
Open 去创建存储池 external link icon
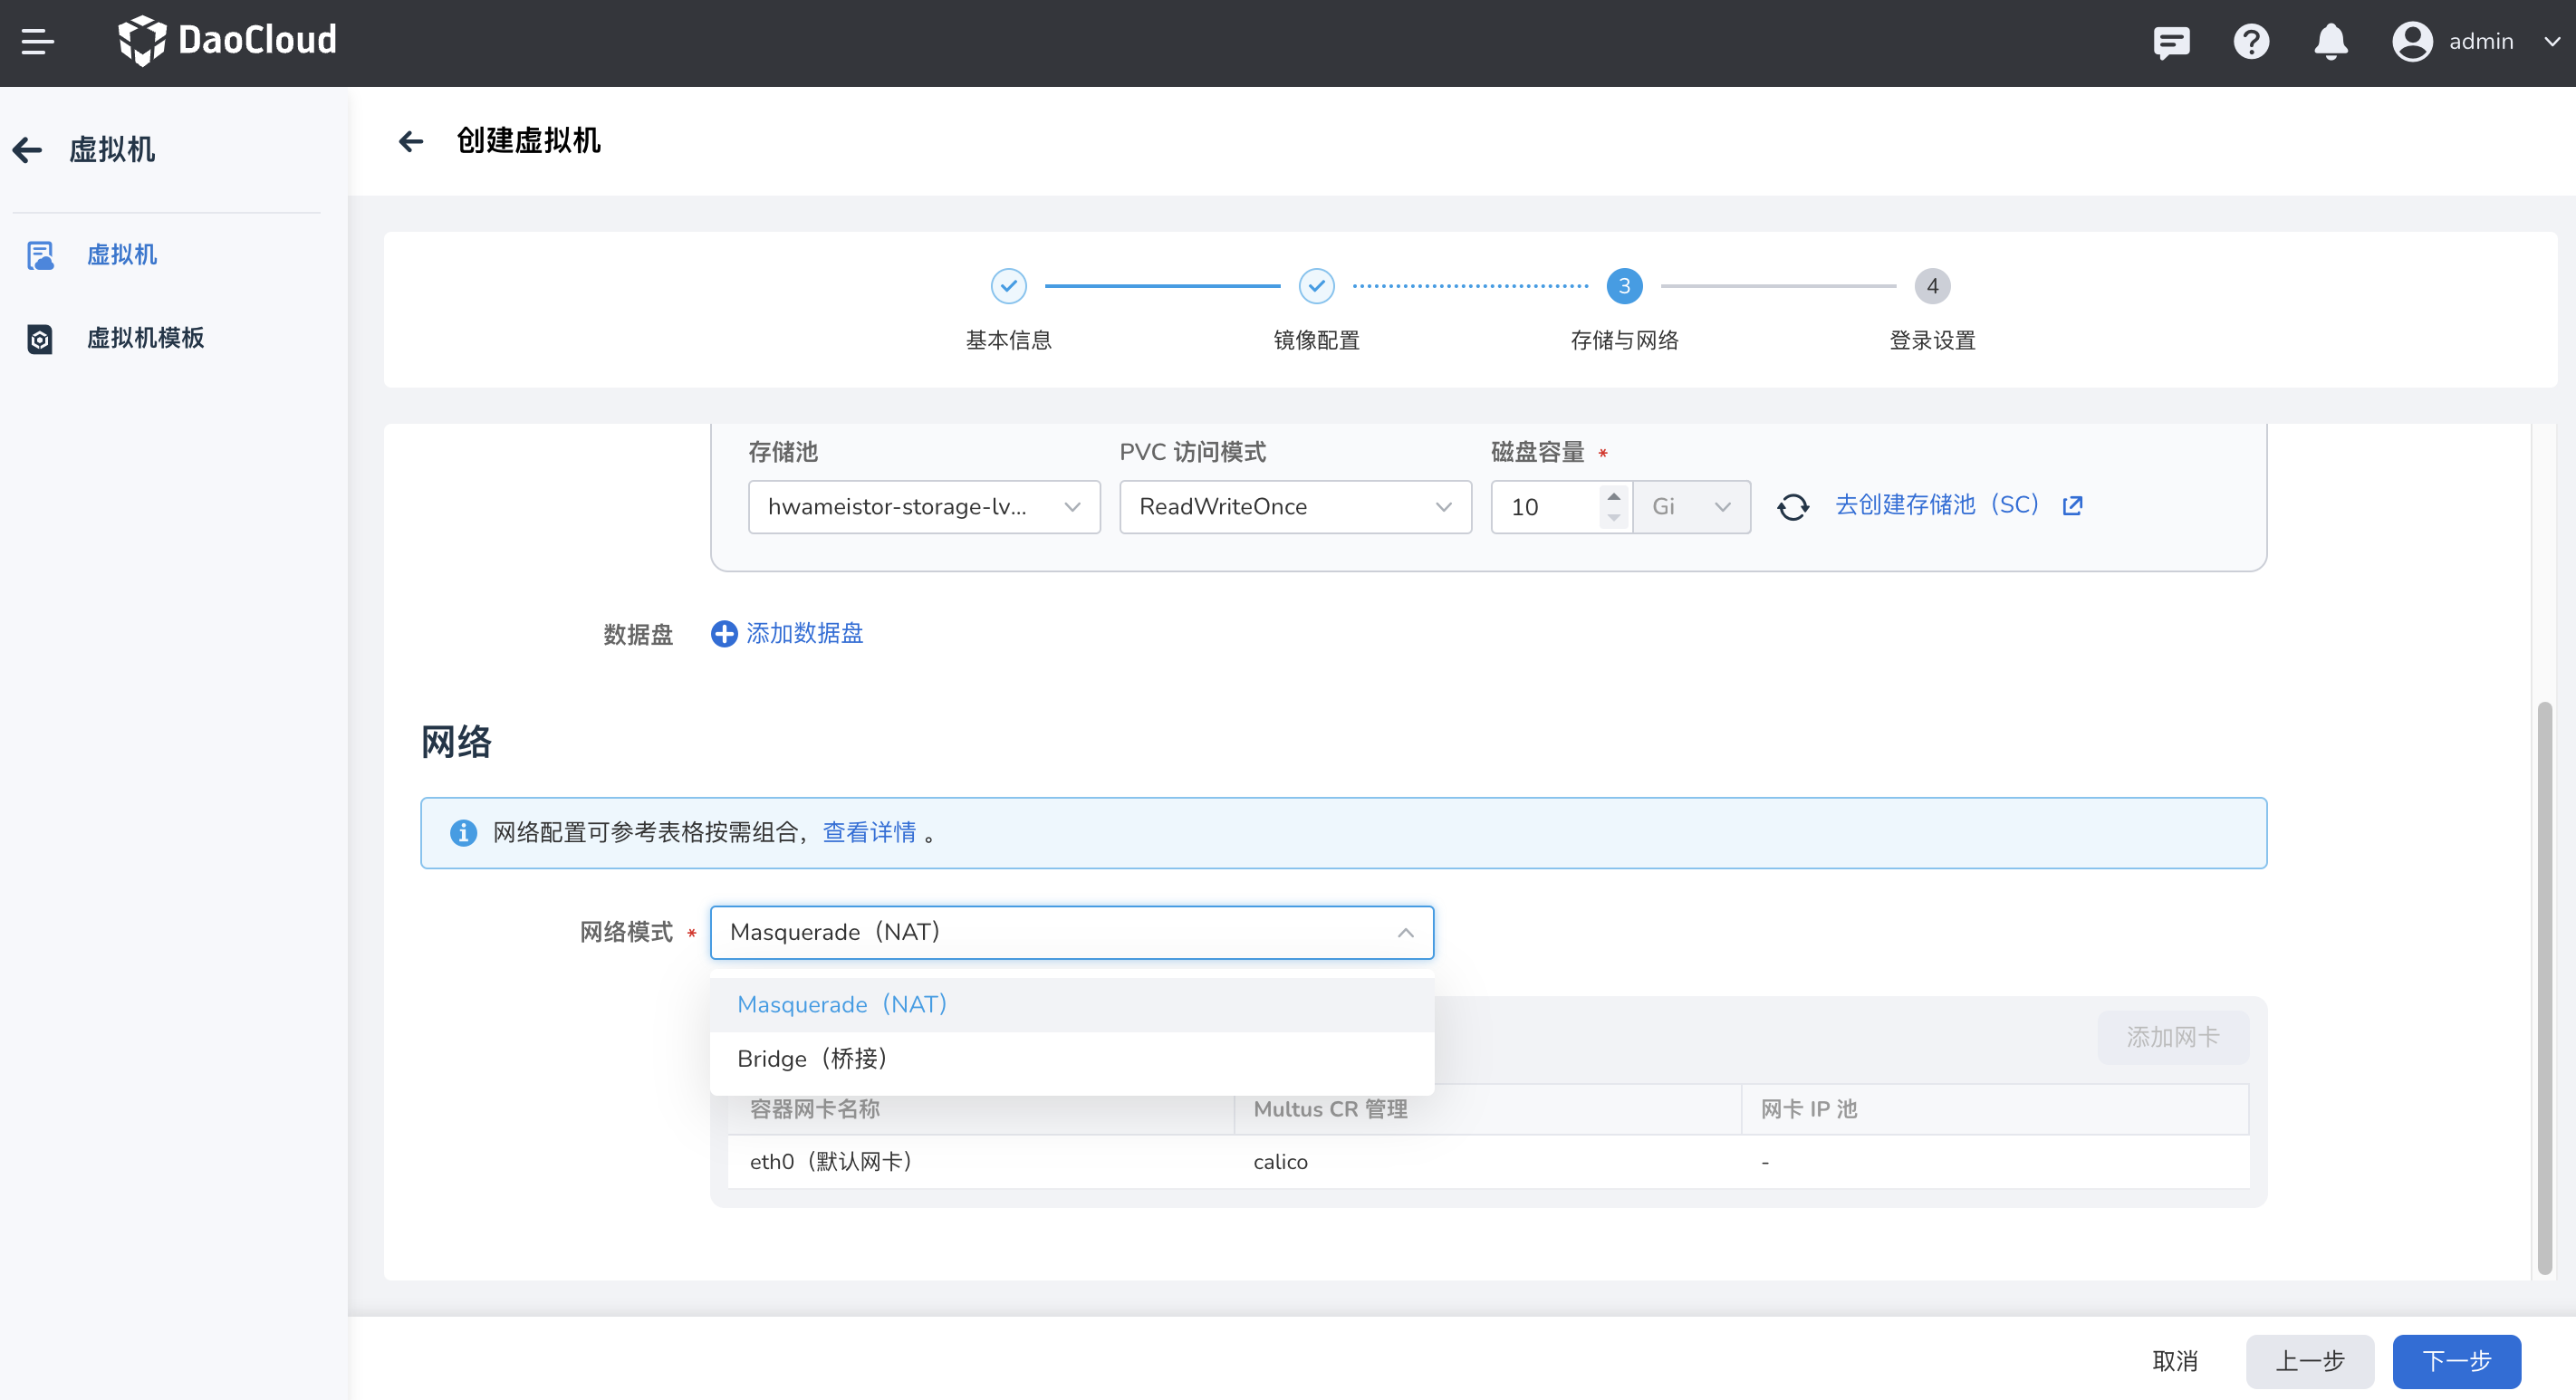(x=2072, y=506)
